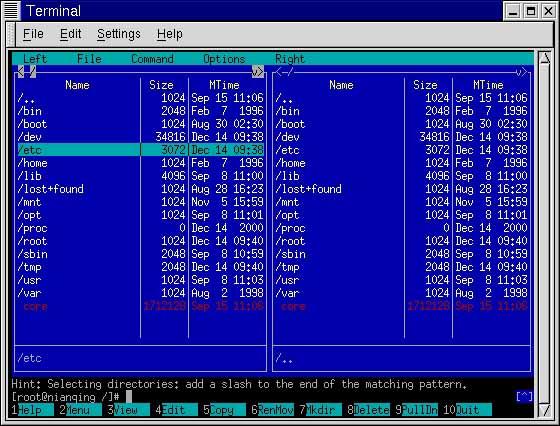Viewport: 560px width, 426px height.
Task: Click the menu bar drag handle beside File
Action: pos(11,34)
